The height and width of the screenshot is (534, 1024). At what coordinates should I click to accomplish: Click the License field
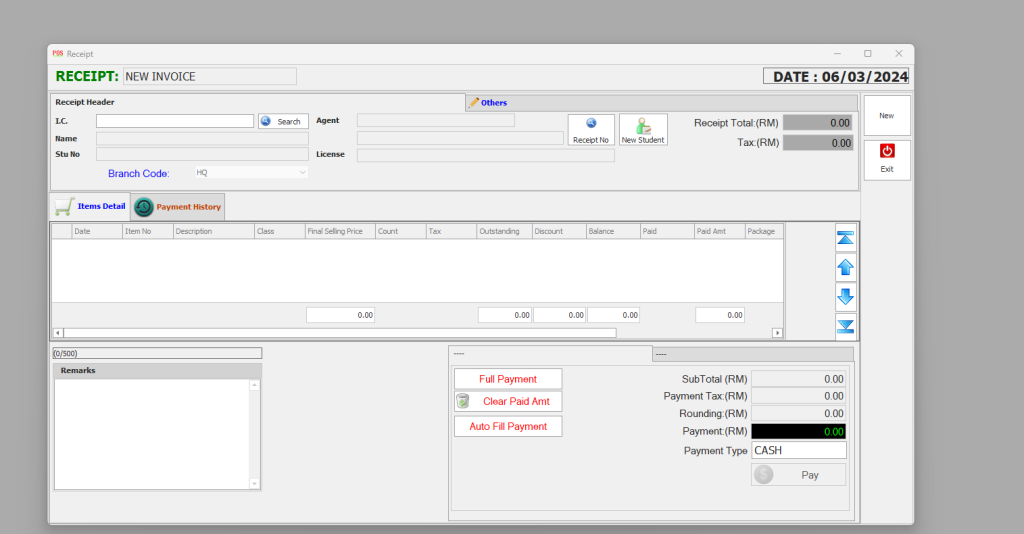(486, 155)
